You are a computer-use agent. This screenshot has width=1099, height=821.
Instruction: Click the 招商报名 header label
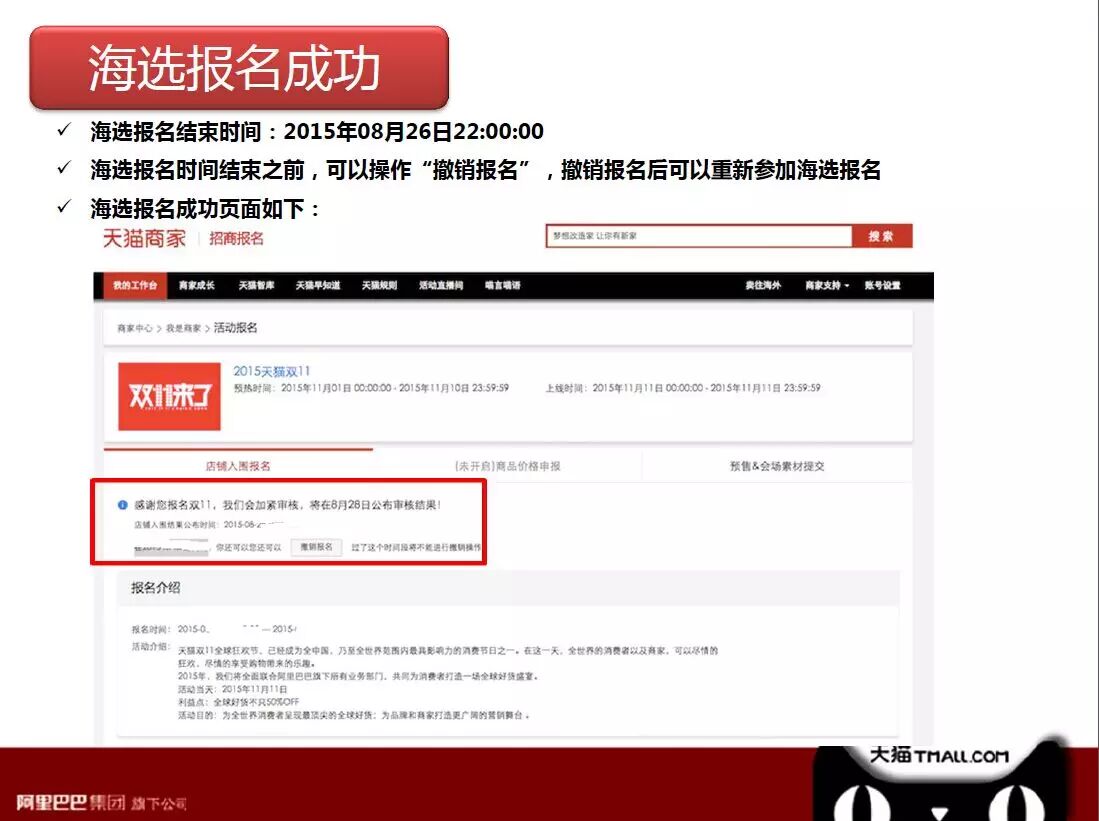pyautogui.click(x=236, y=238)
